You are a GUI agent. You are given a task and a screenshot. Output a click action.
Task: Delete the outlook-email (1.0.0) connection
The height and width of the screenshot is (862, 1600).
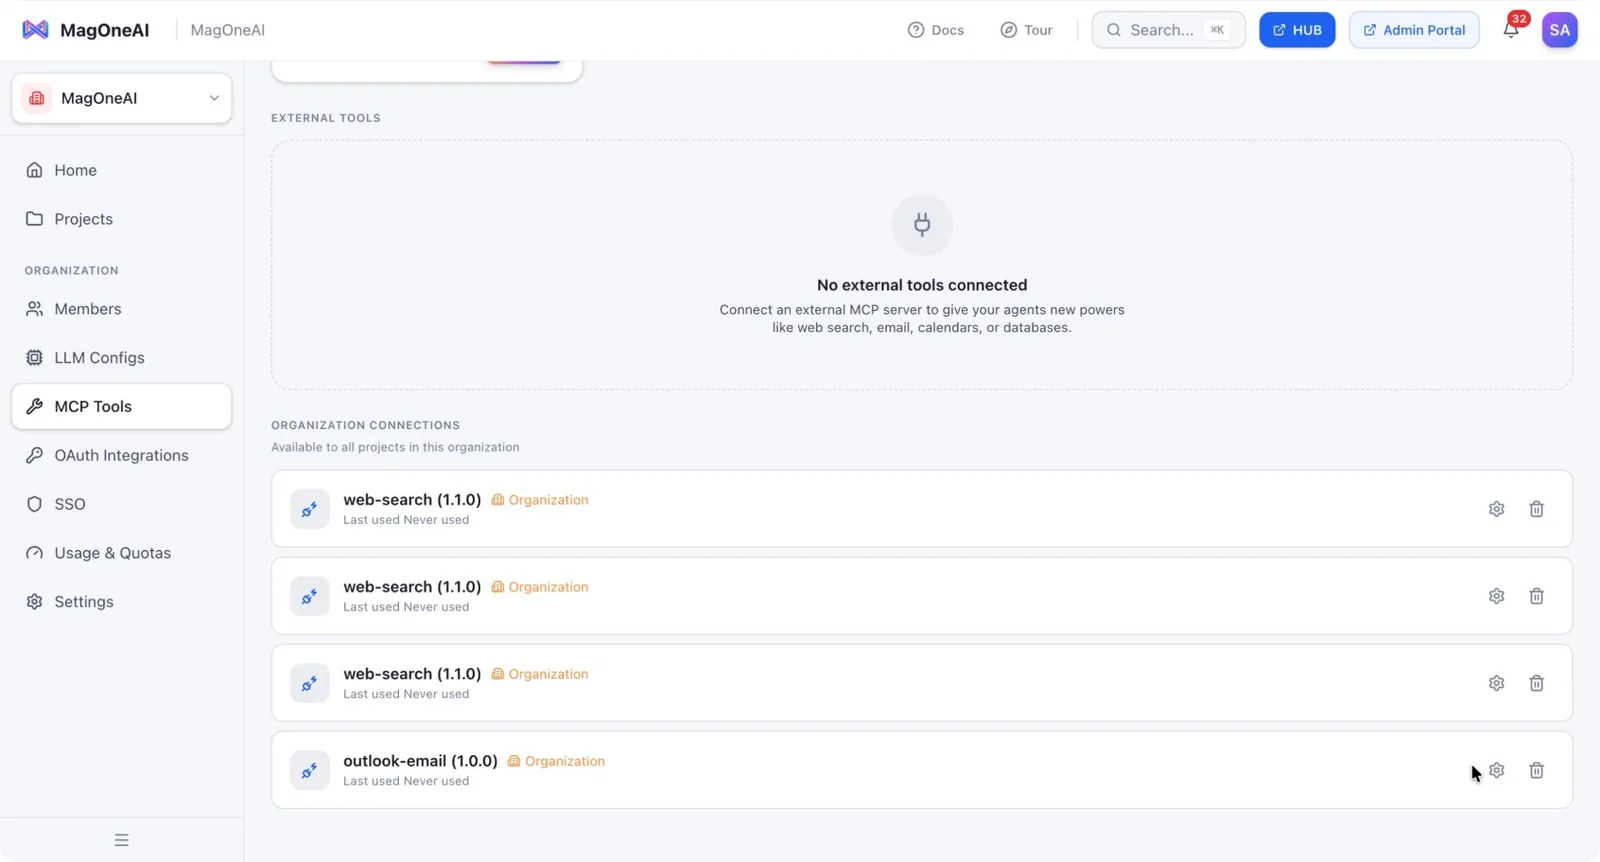tap(1536, 770)
